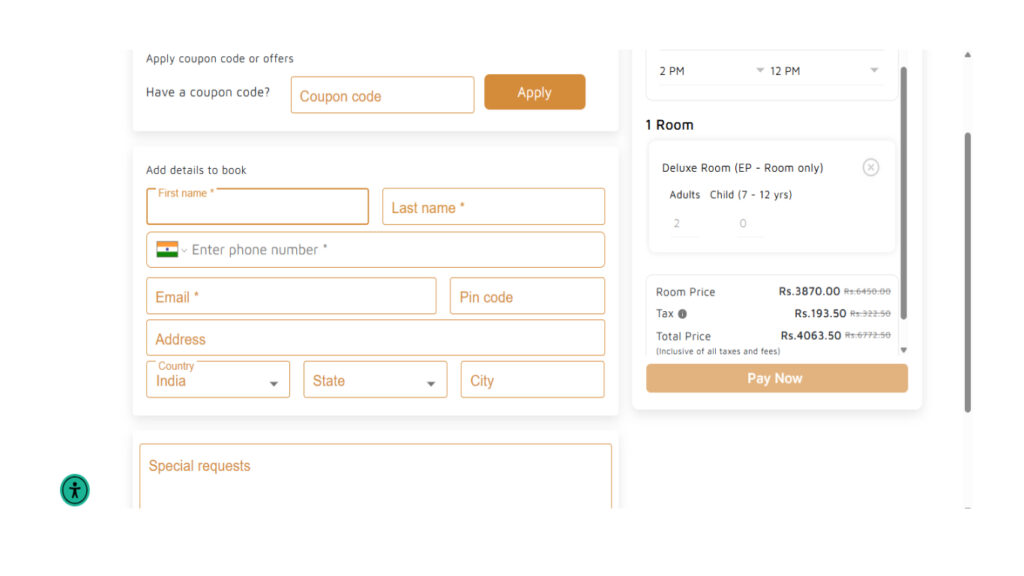
Task: Click the Email input field
Action: coord(290,297)
